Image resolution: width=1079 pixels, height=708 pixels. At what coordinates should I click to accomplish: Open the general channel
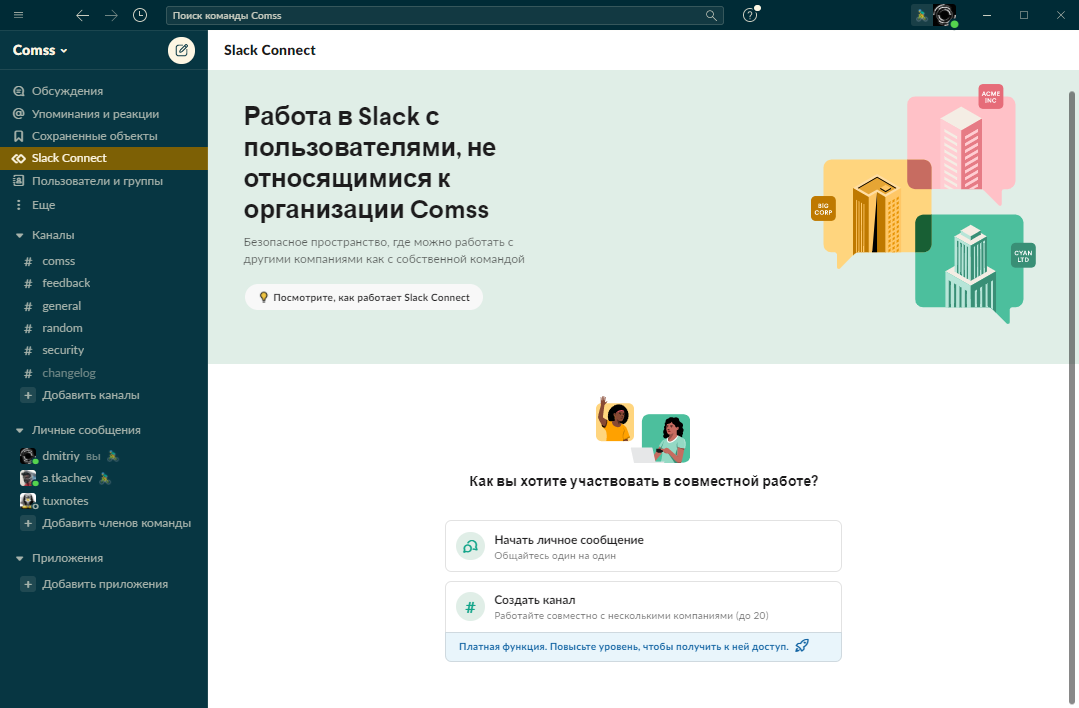pyautogui.click(x=61, y=306)
